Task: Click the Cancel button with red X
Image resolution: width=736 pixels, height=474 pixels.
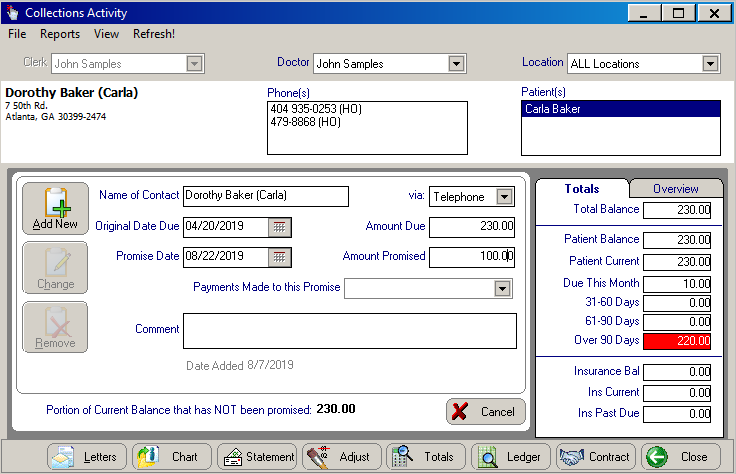Action: tap(486, 412)
